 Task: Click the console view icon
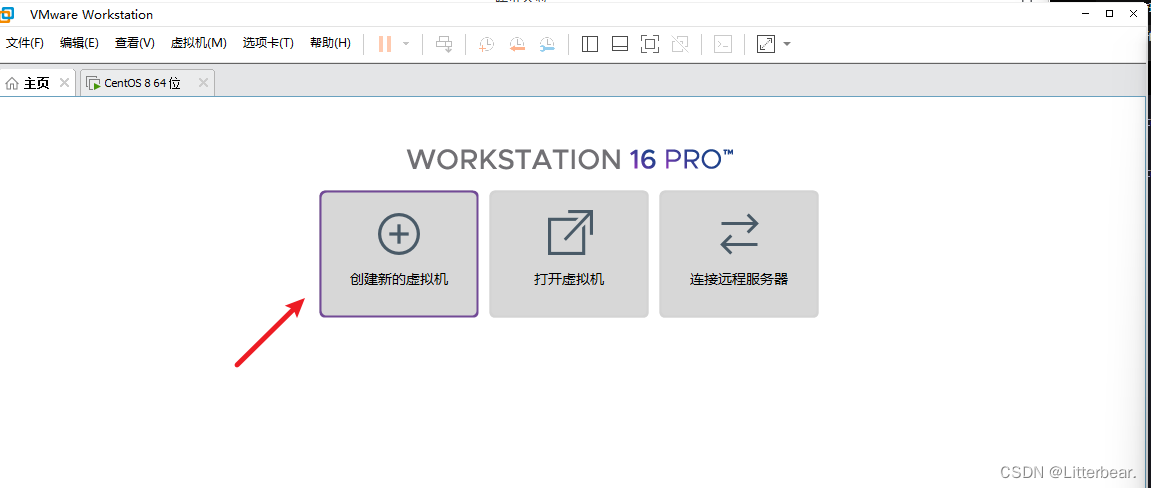pyautogui.click(x=723, y=44)
